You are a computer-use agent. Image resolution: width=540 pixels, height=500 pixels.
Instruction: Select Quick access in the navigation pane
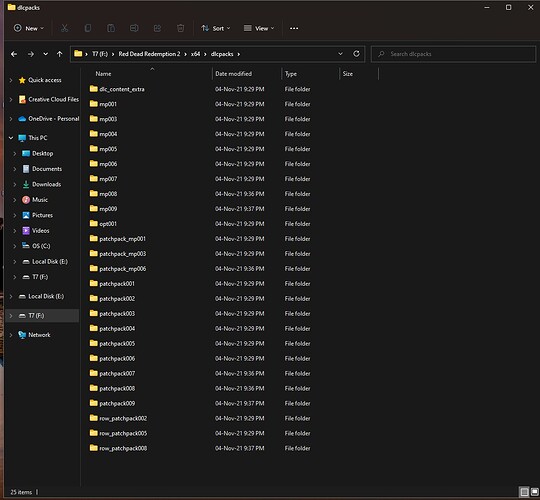44,80
